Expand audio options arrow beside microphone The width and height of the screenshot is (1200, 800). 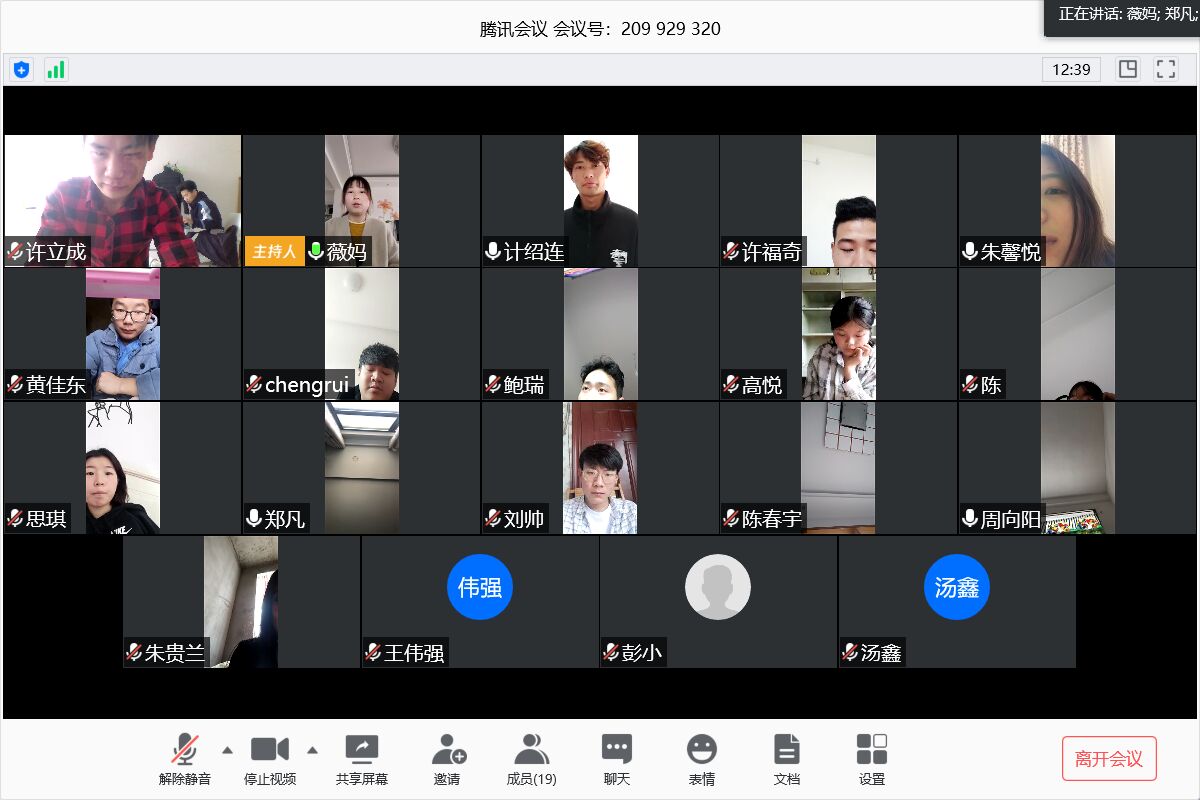click(x=227, y=749)
